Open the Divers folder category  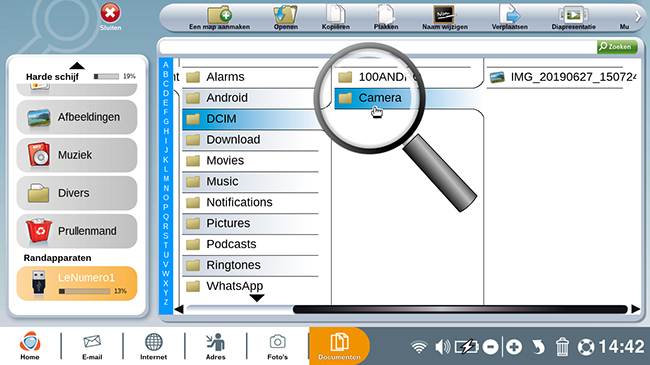tap(77, 193)
